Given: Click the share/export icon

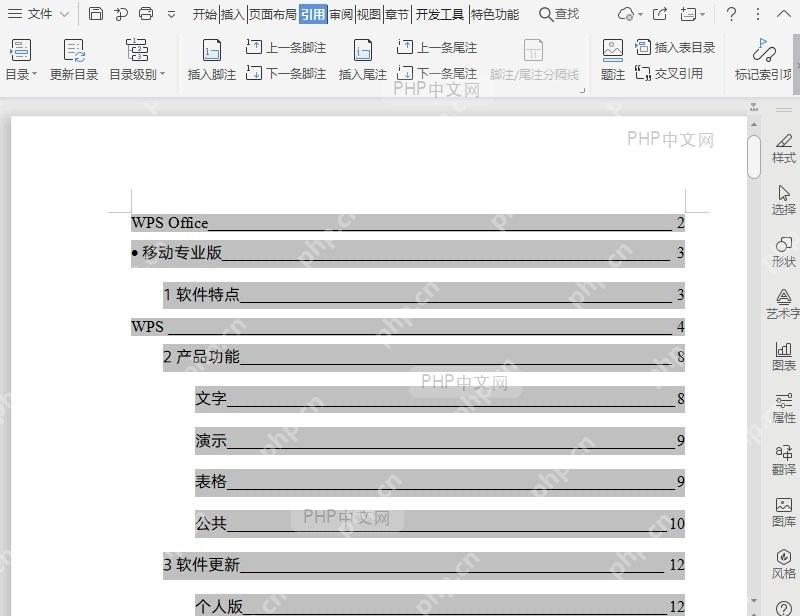Looking at the screenshot, I should click(x=660, y=14).
